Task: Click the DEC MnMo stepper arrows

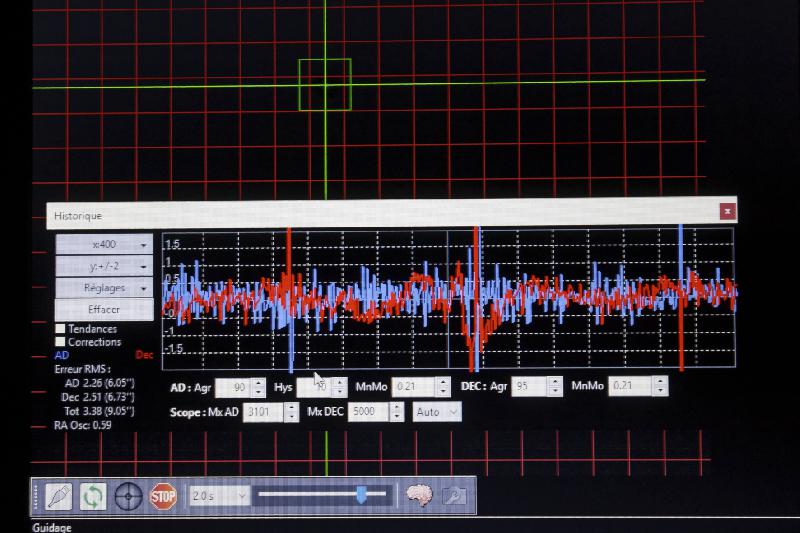Action: (660, 386)
